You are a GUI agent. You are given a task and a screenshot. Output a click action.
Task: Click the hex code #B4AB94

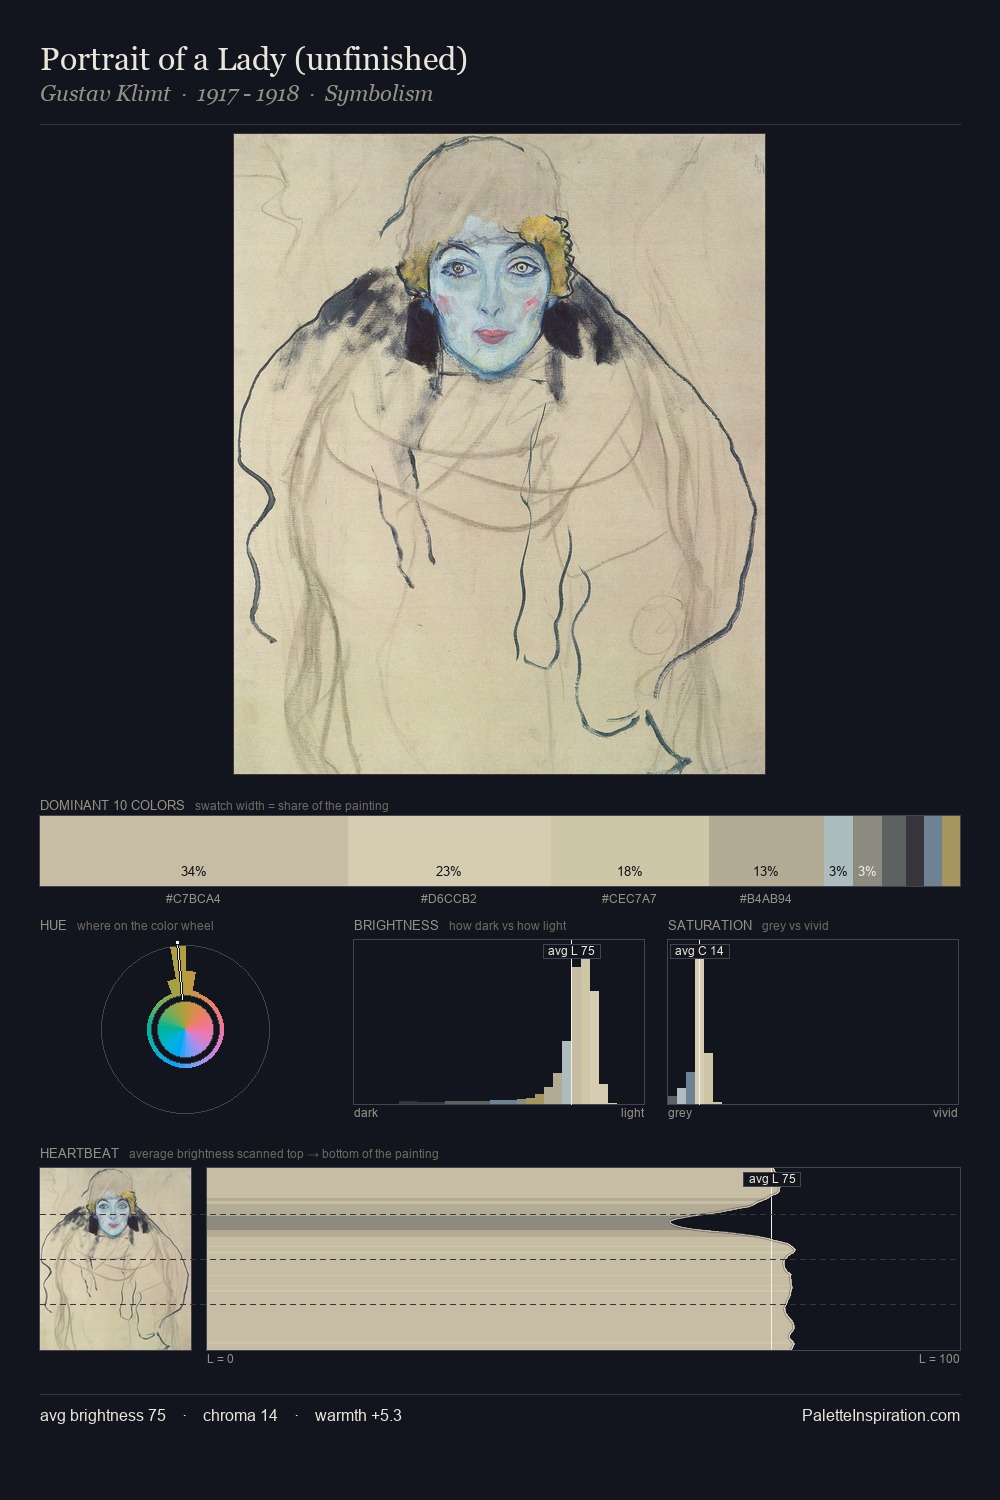(766, 899)
